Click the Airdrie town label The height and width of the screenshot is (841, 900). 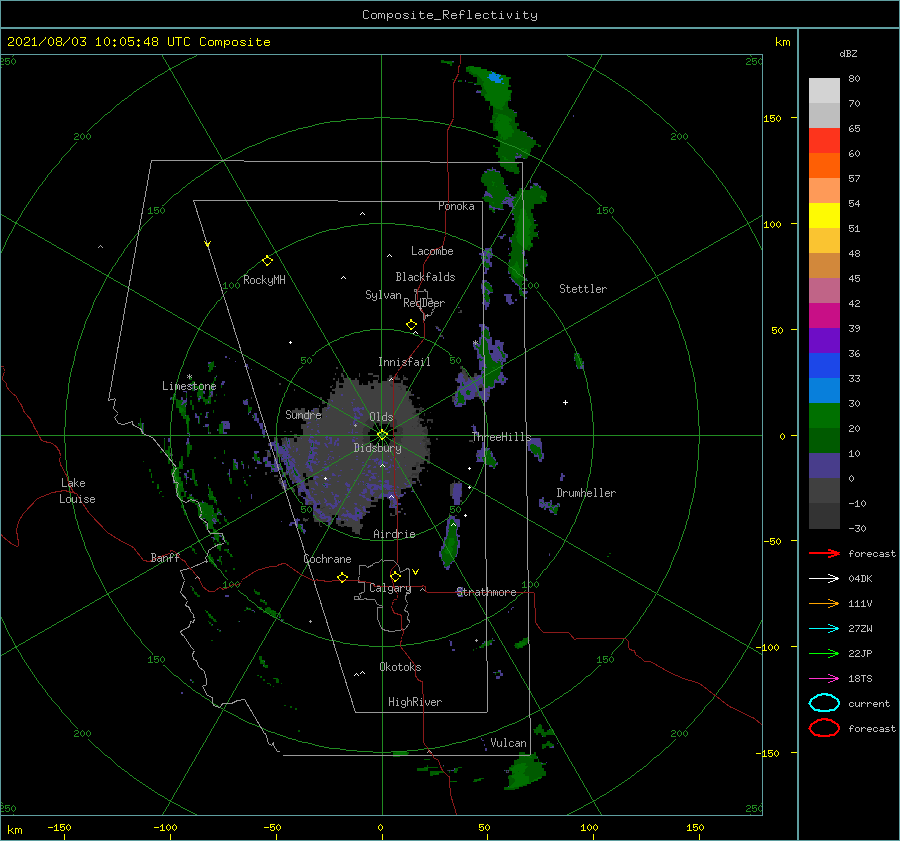[x=394, y=534]
